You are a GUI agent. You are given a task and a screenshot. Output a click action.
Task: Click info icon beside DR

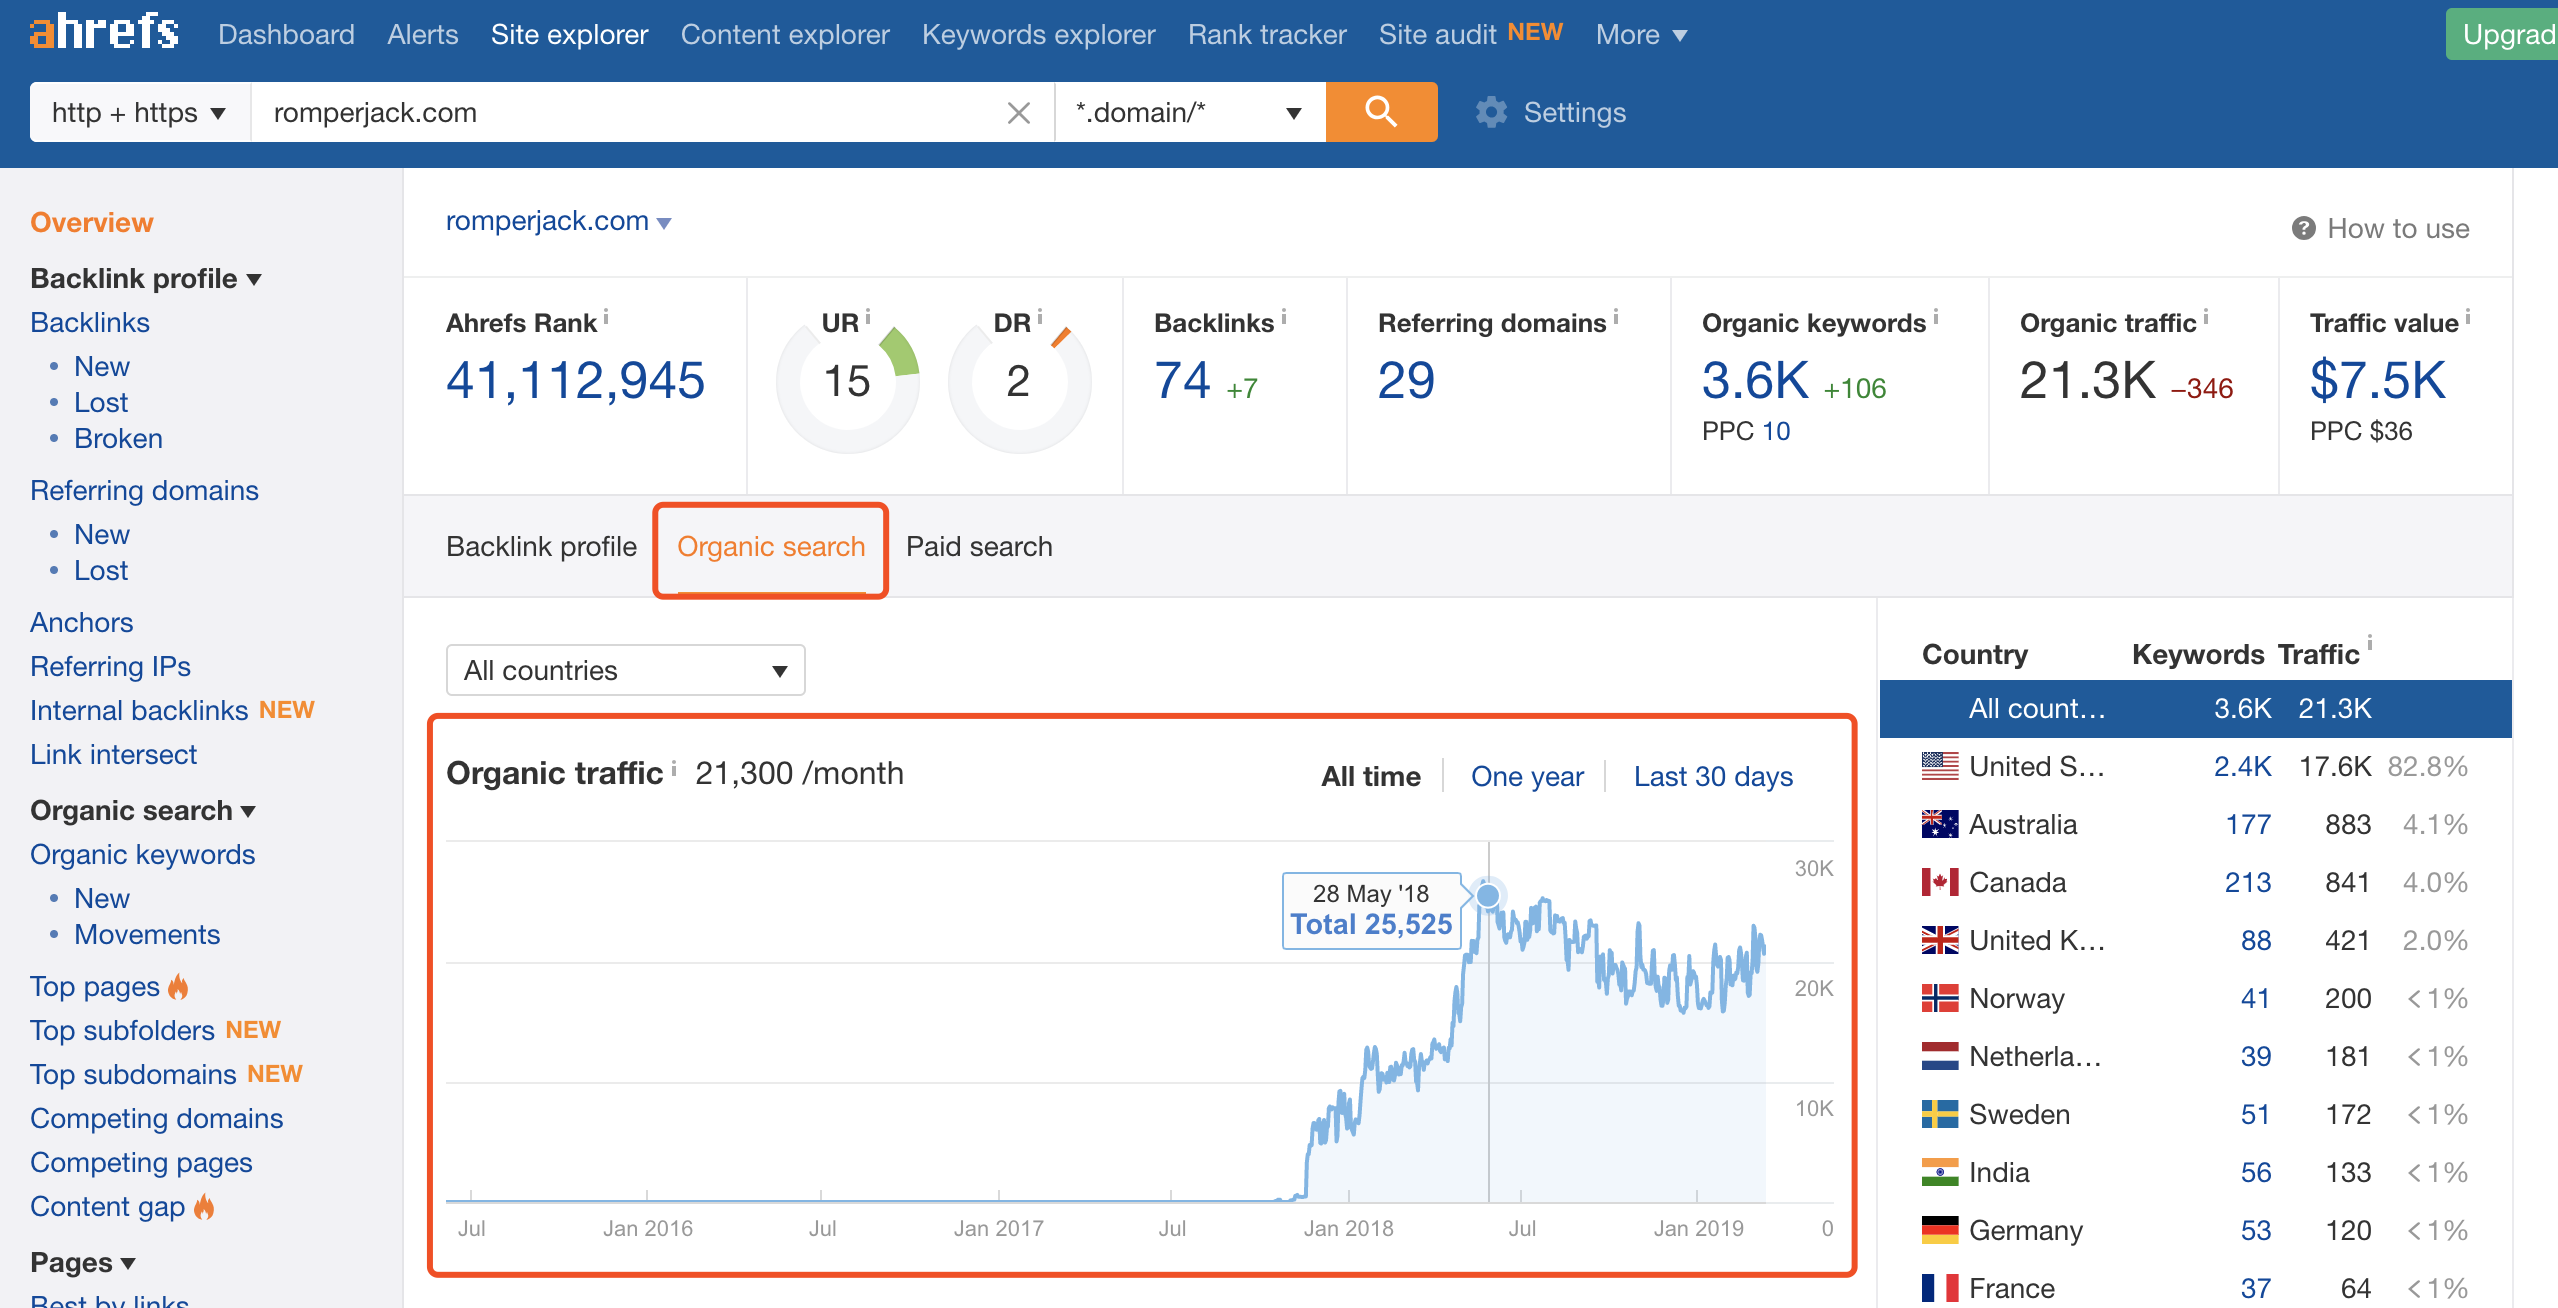(1039, 316)
